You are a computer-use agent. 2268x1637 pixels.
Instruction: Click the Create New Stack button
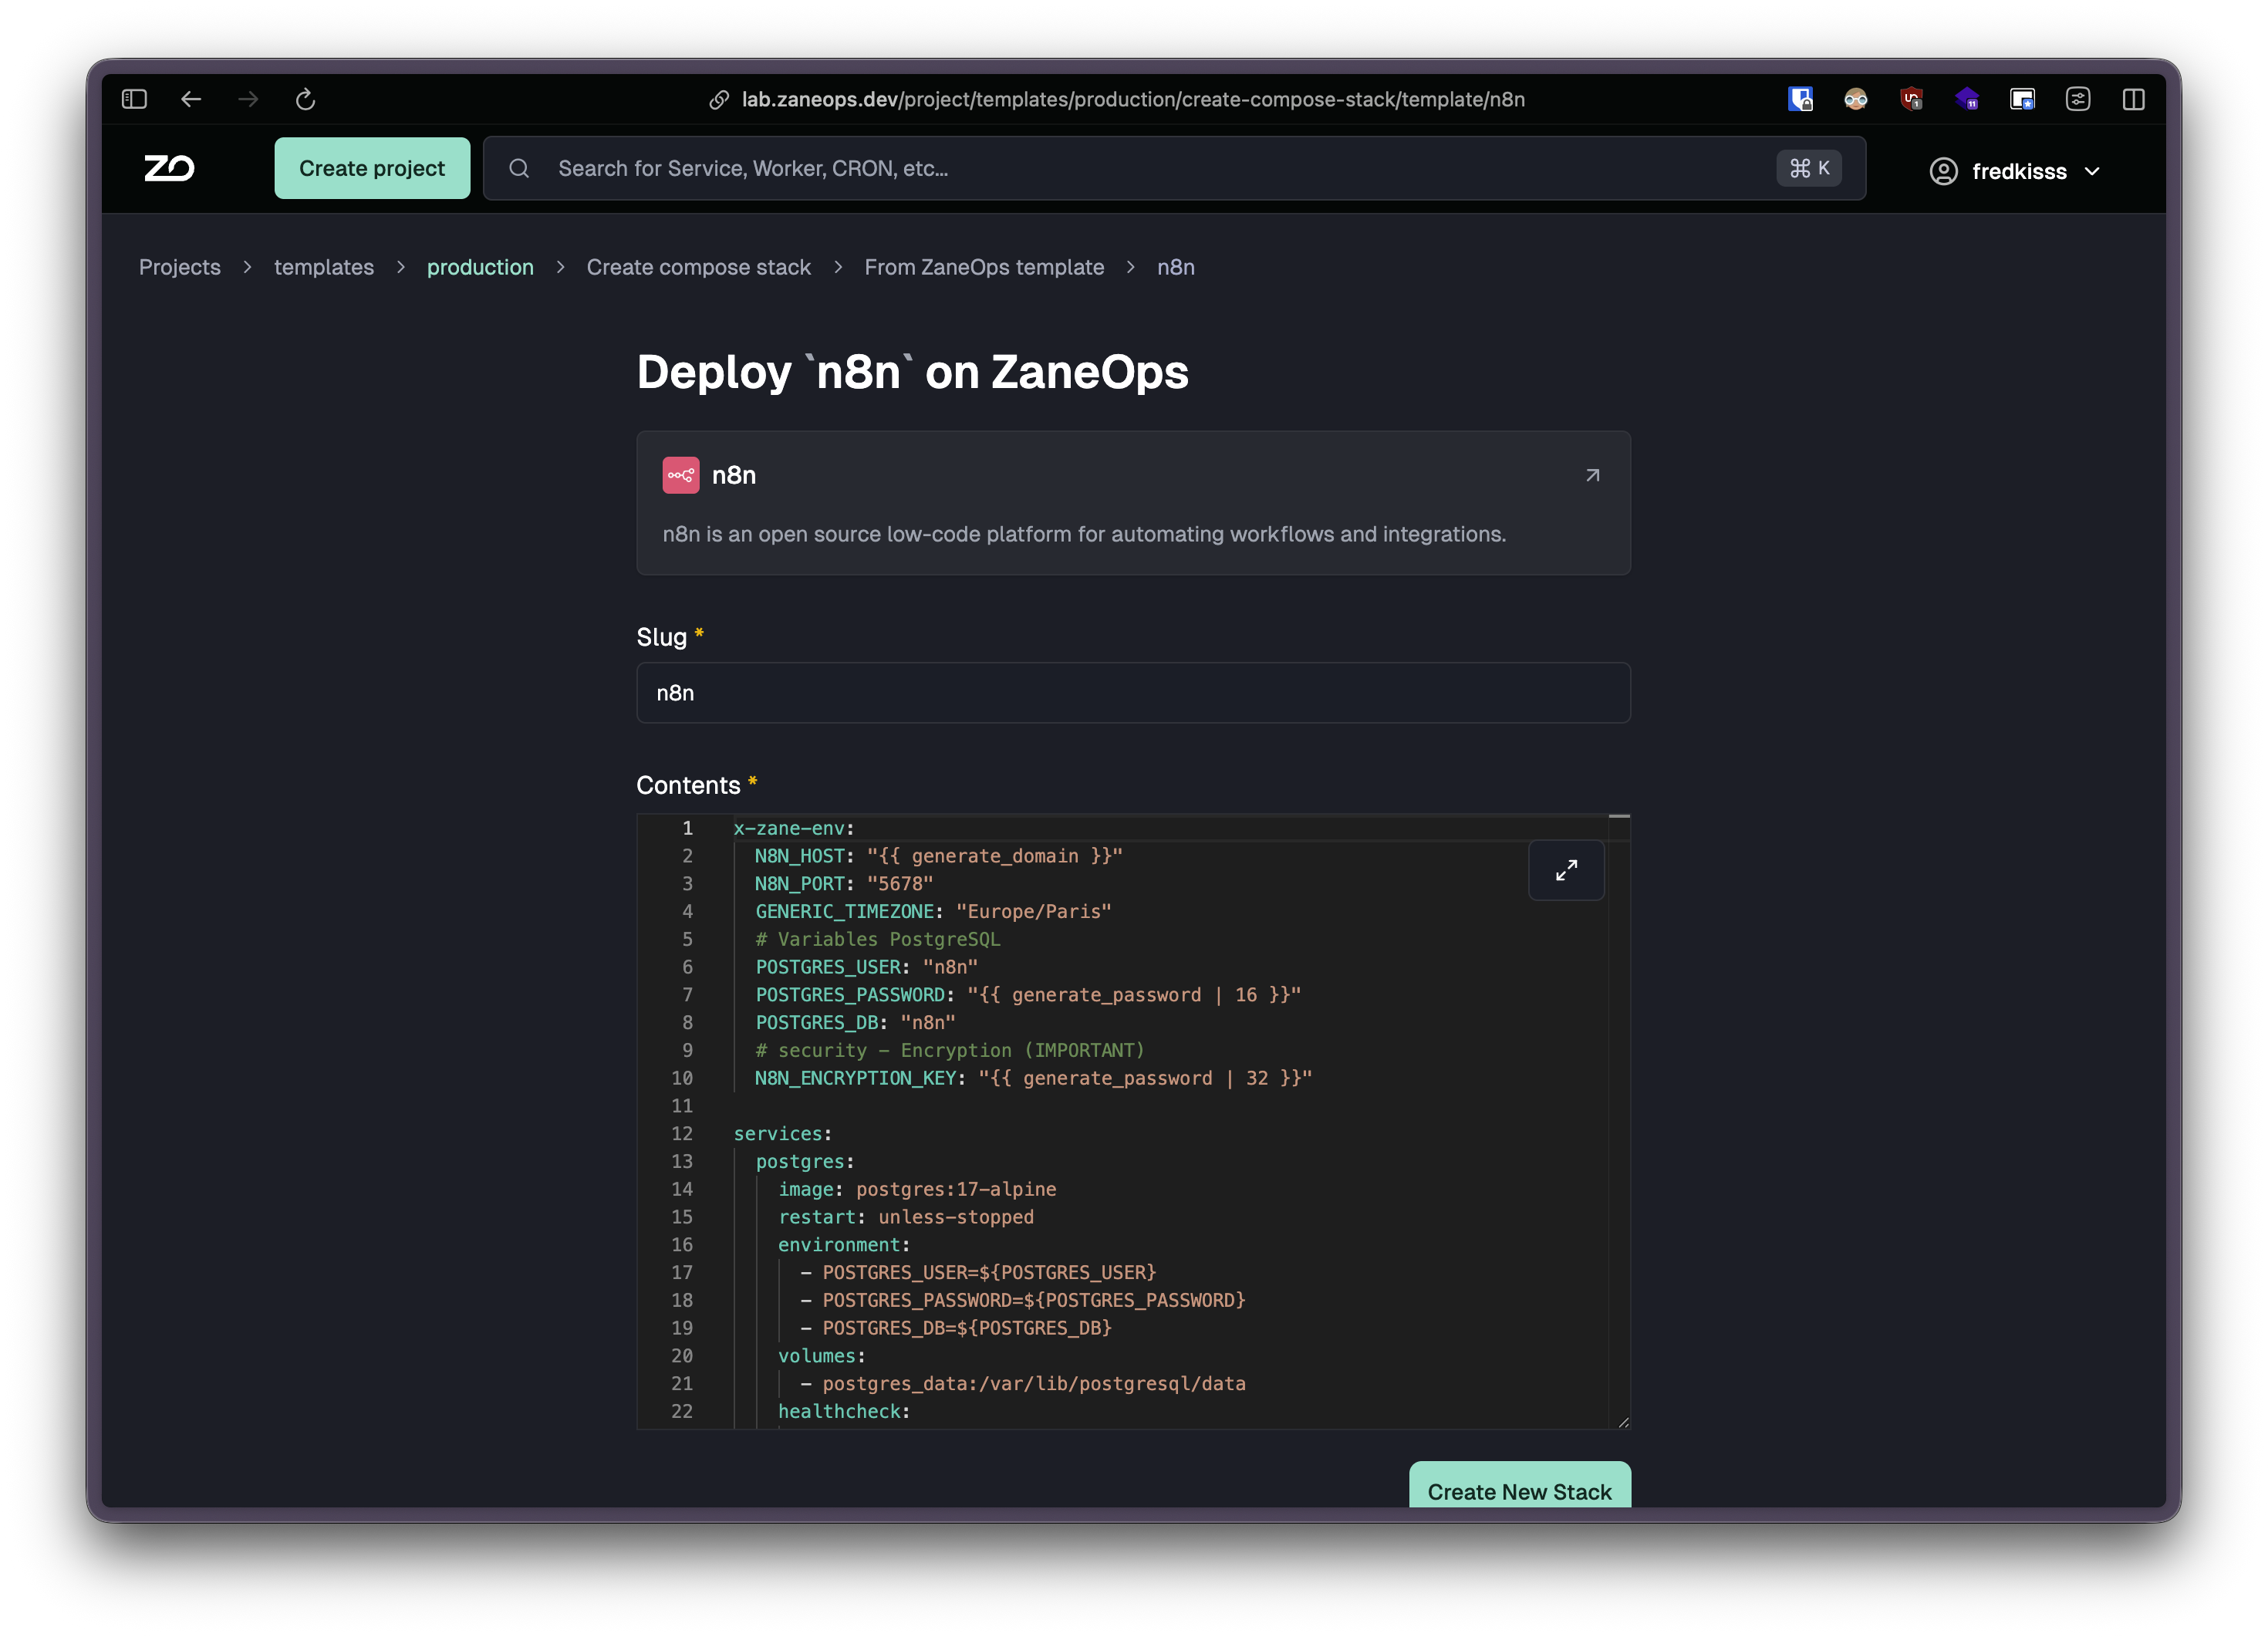click(1519, 1486)
